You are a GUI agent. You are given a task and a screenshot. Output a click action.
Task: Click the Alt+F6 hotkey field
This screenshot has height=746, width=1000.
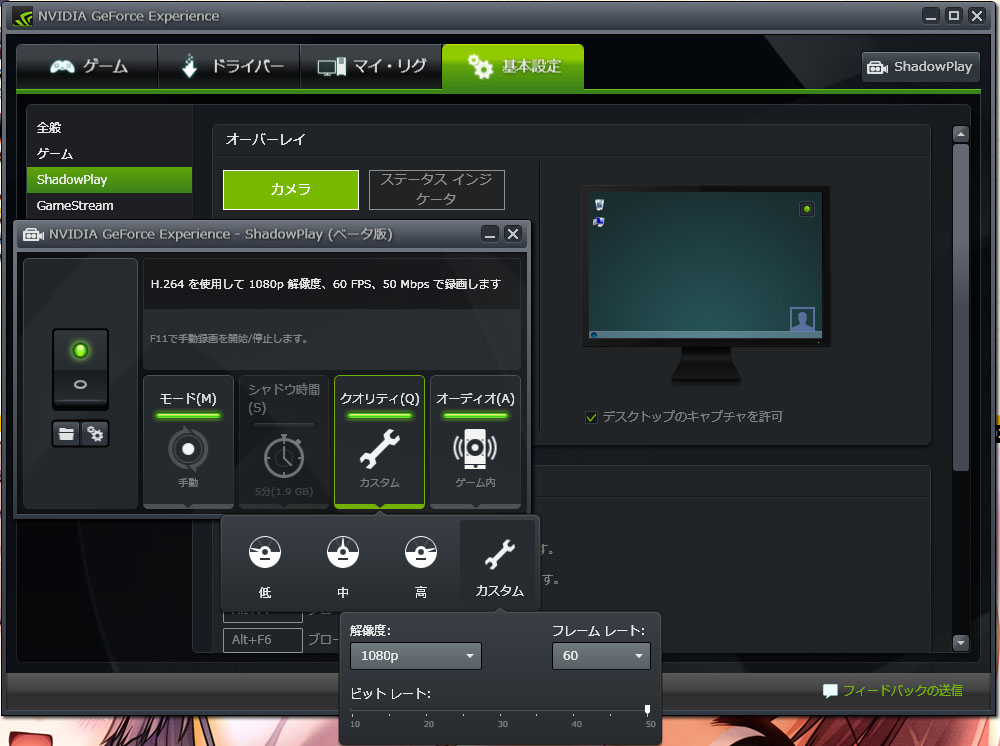(x=263, y=640)
